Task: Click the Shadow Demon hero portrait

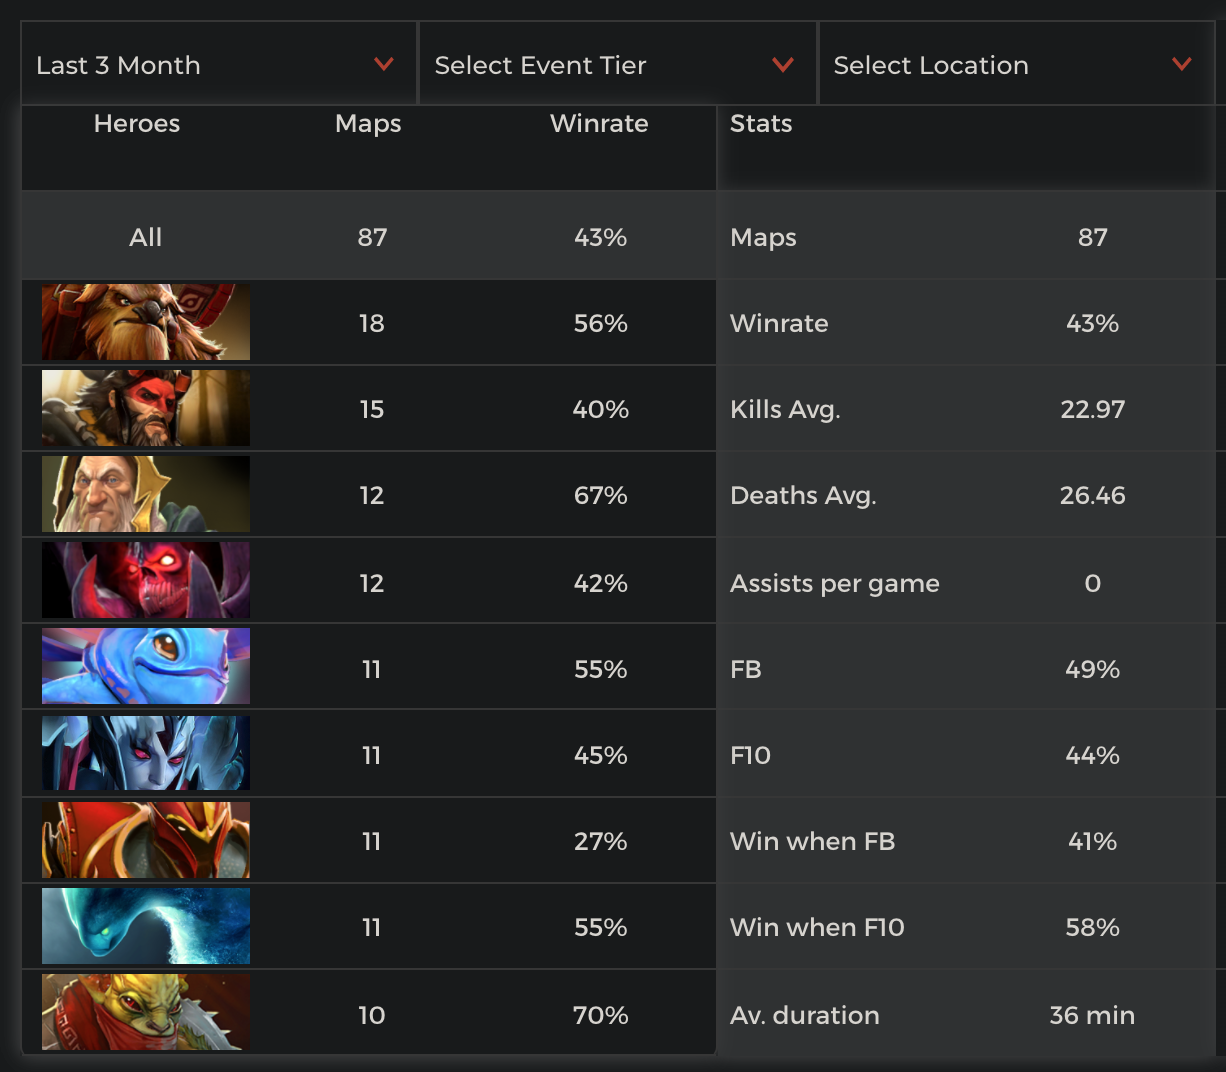Action: click(x=146, y=580)
